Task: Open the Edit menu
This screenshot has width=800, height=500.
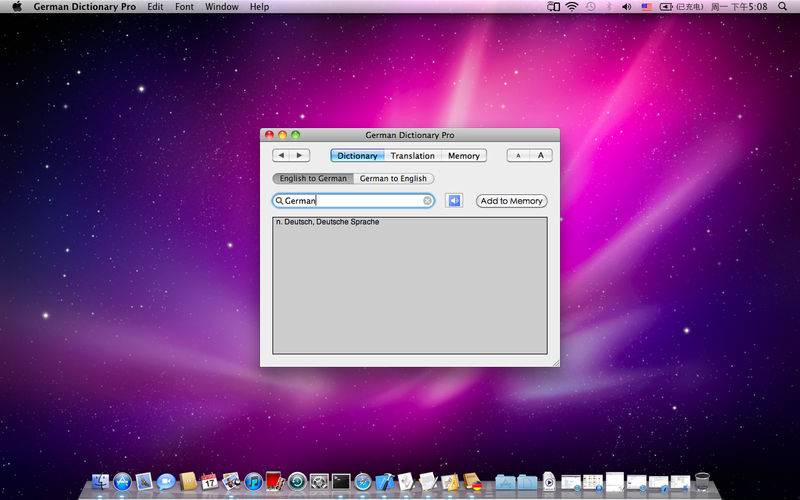Action: point(155,7)
